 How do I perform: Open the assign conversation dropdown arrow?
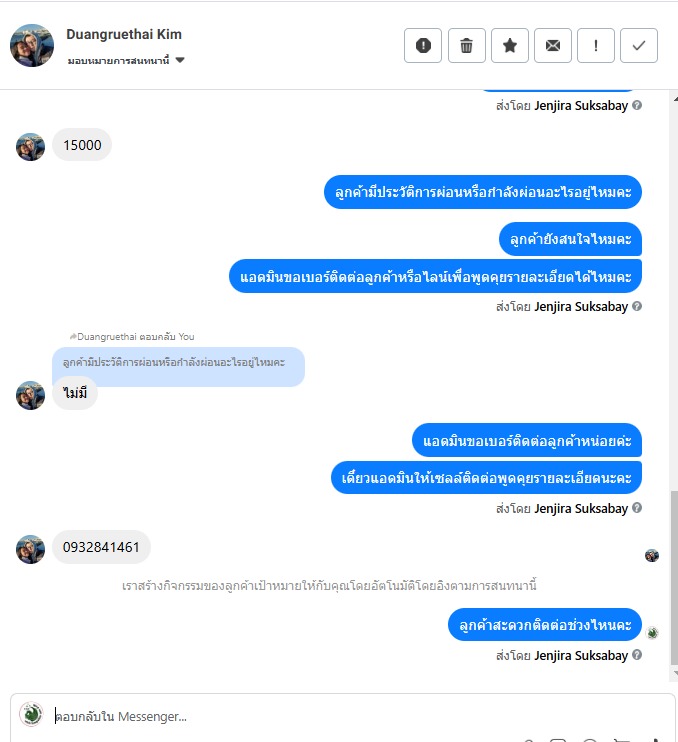[x=180, y=60]
